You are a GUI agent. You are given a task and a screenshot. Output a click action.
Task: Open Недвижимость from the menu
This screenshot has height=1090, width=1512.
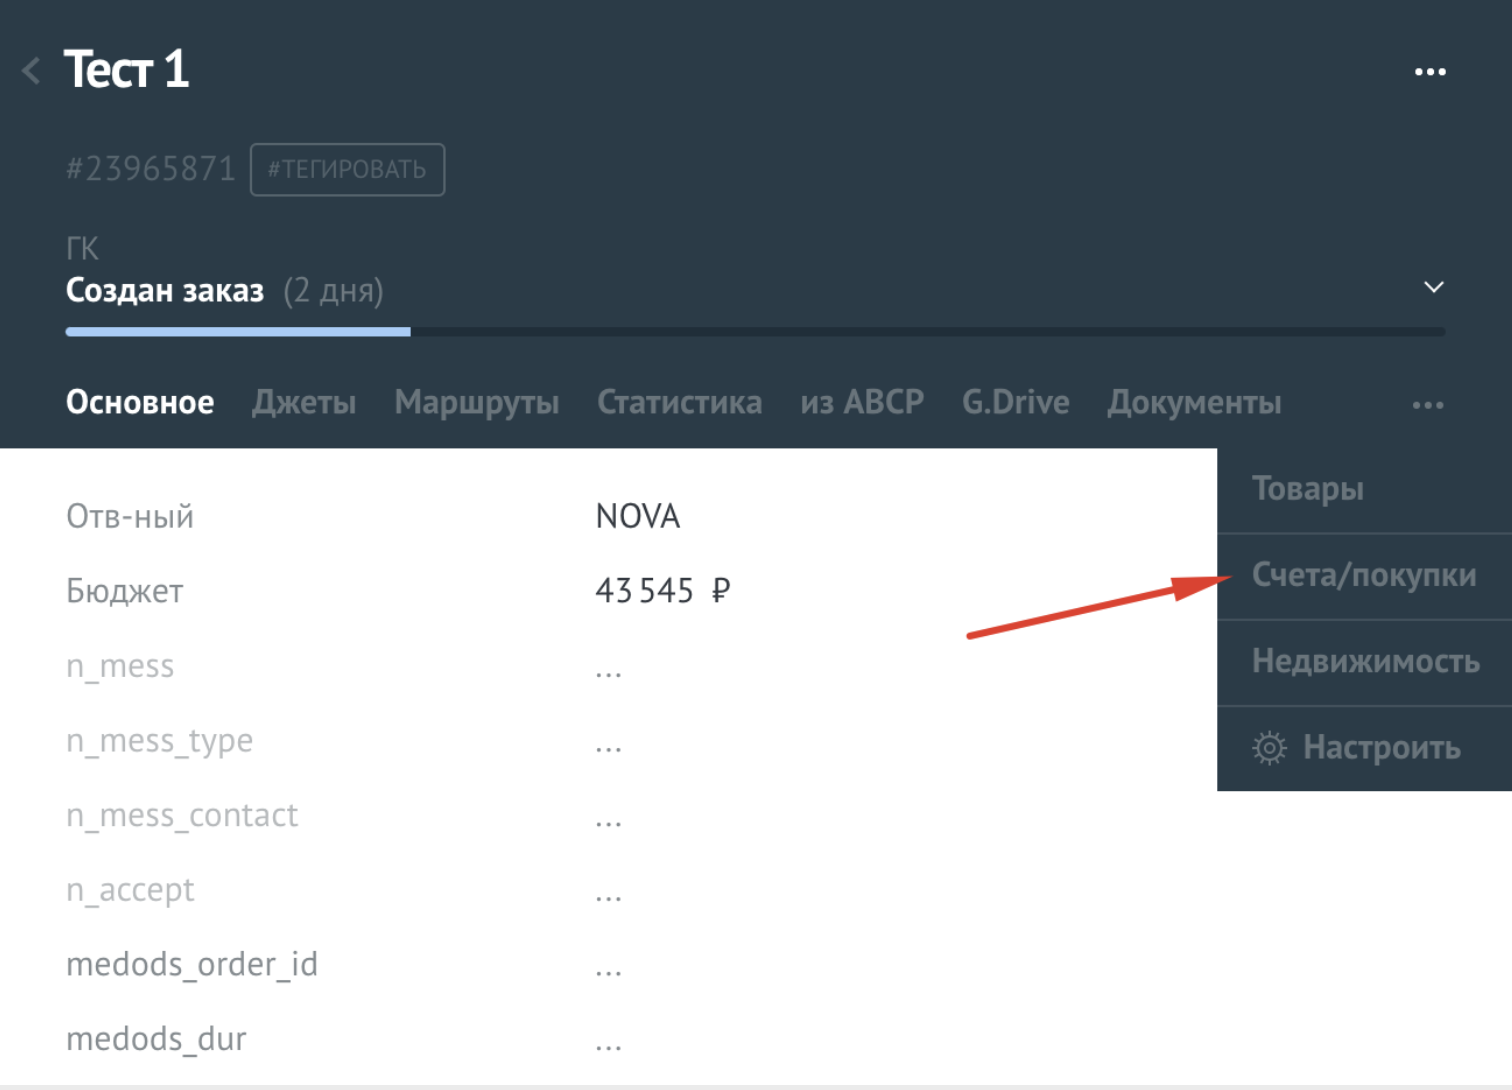1365,661
